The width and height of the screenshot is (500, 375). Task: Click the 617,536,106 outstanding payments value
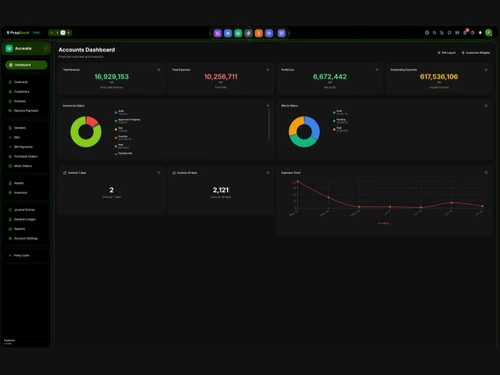tap(439, 77)
